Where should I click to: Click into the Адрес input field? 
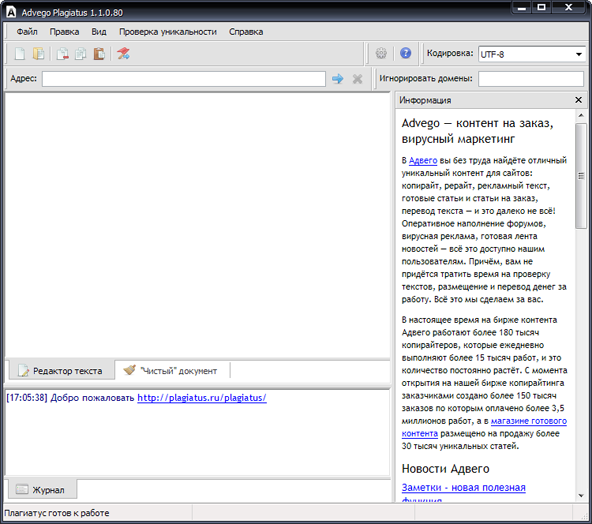tap(184, 79)
